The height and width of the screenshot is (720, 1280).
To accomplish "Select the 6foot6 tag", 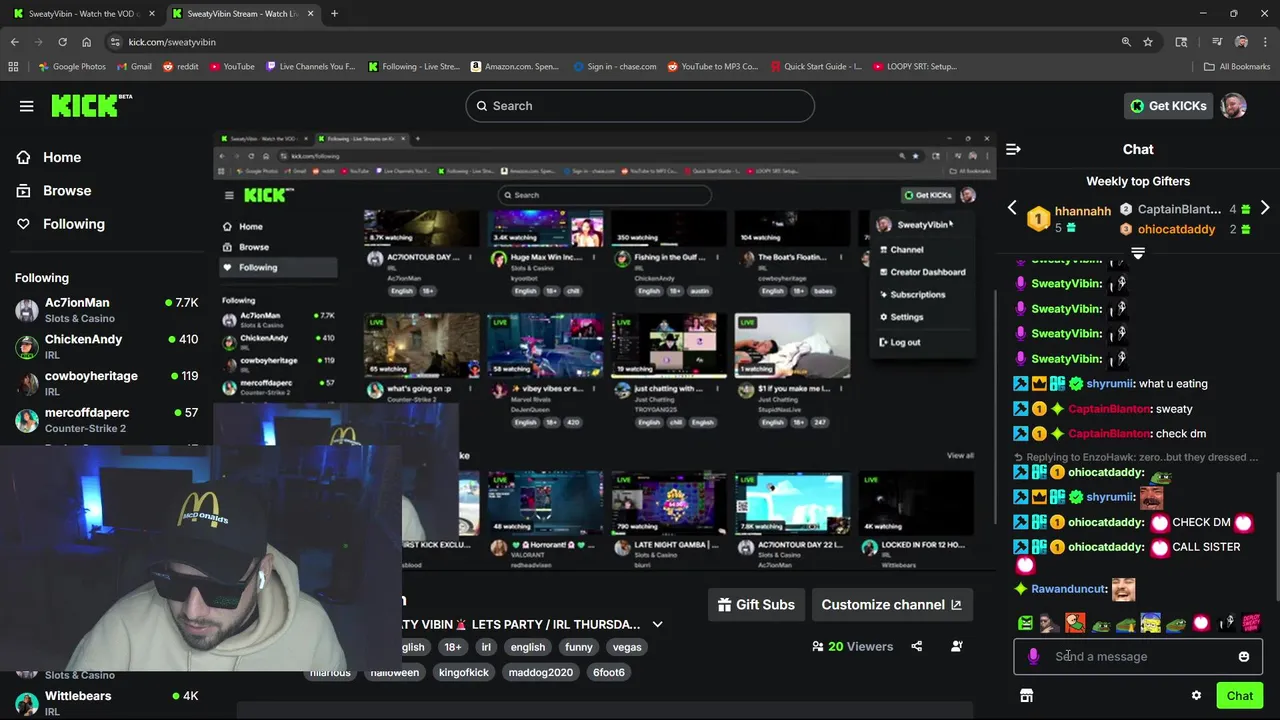I will point(608,672).
